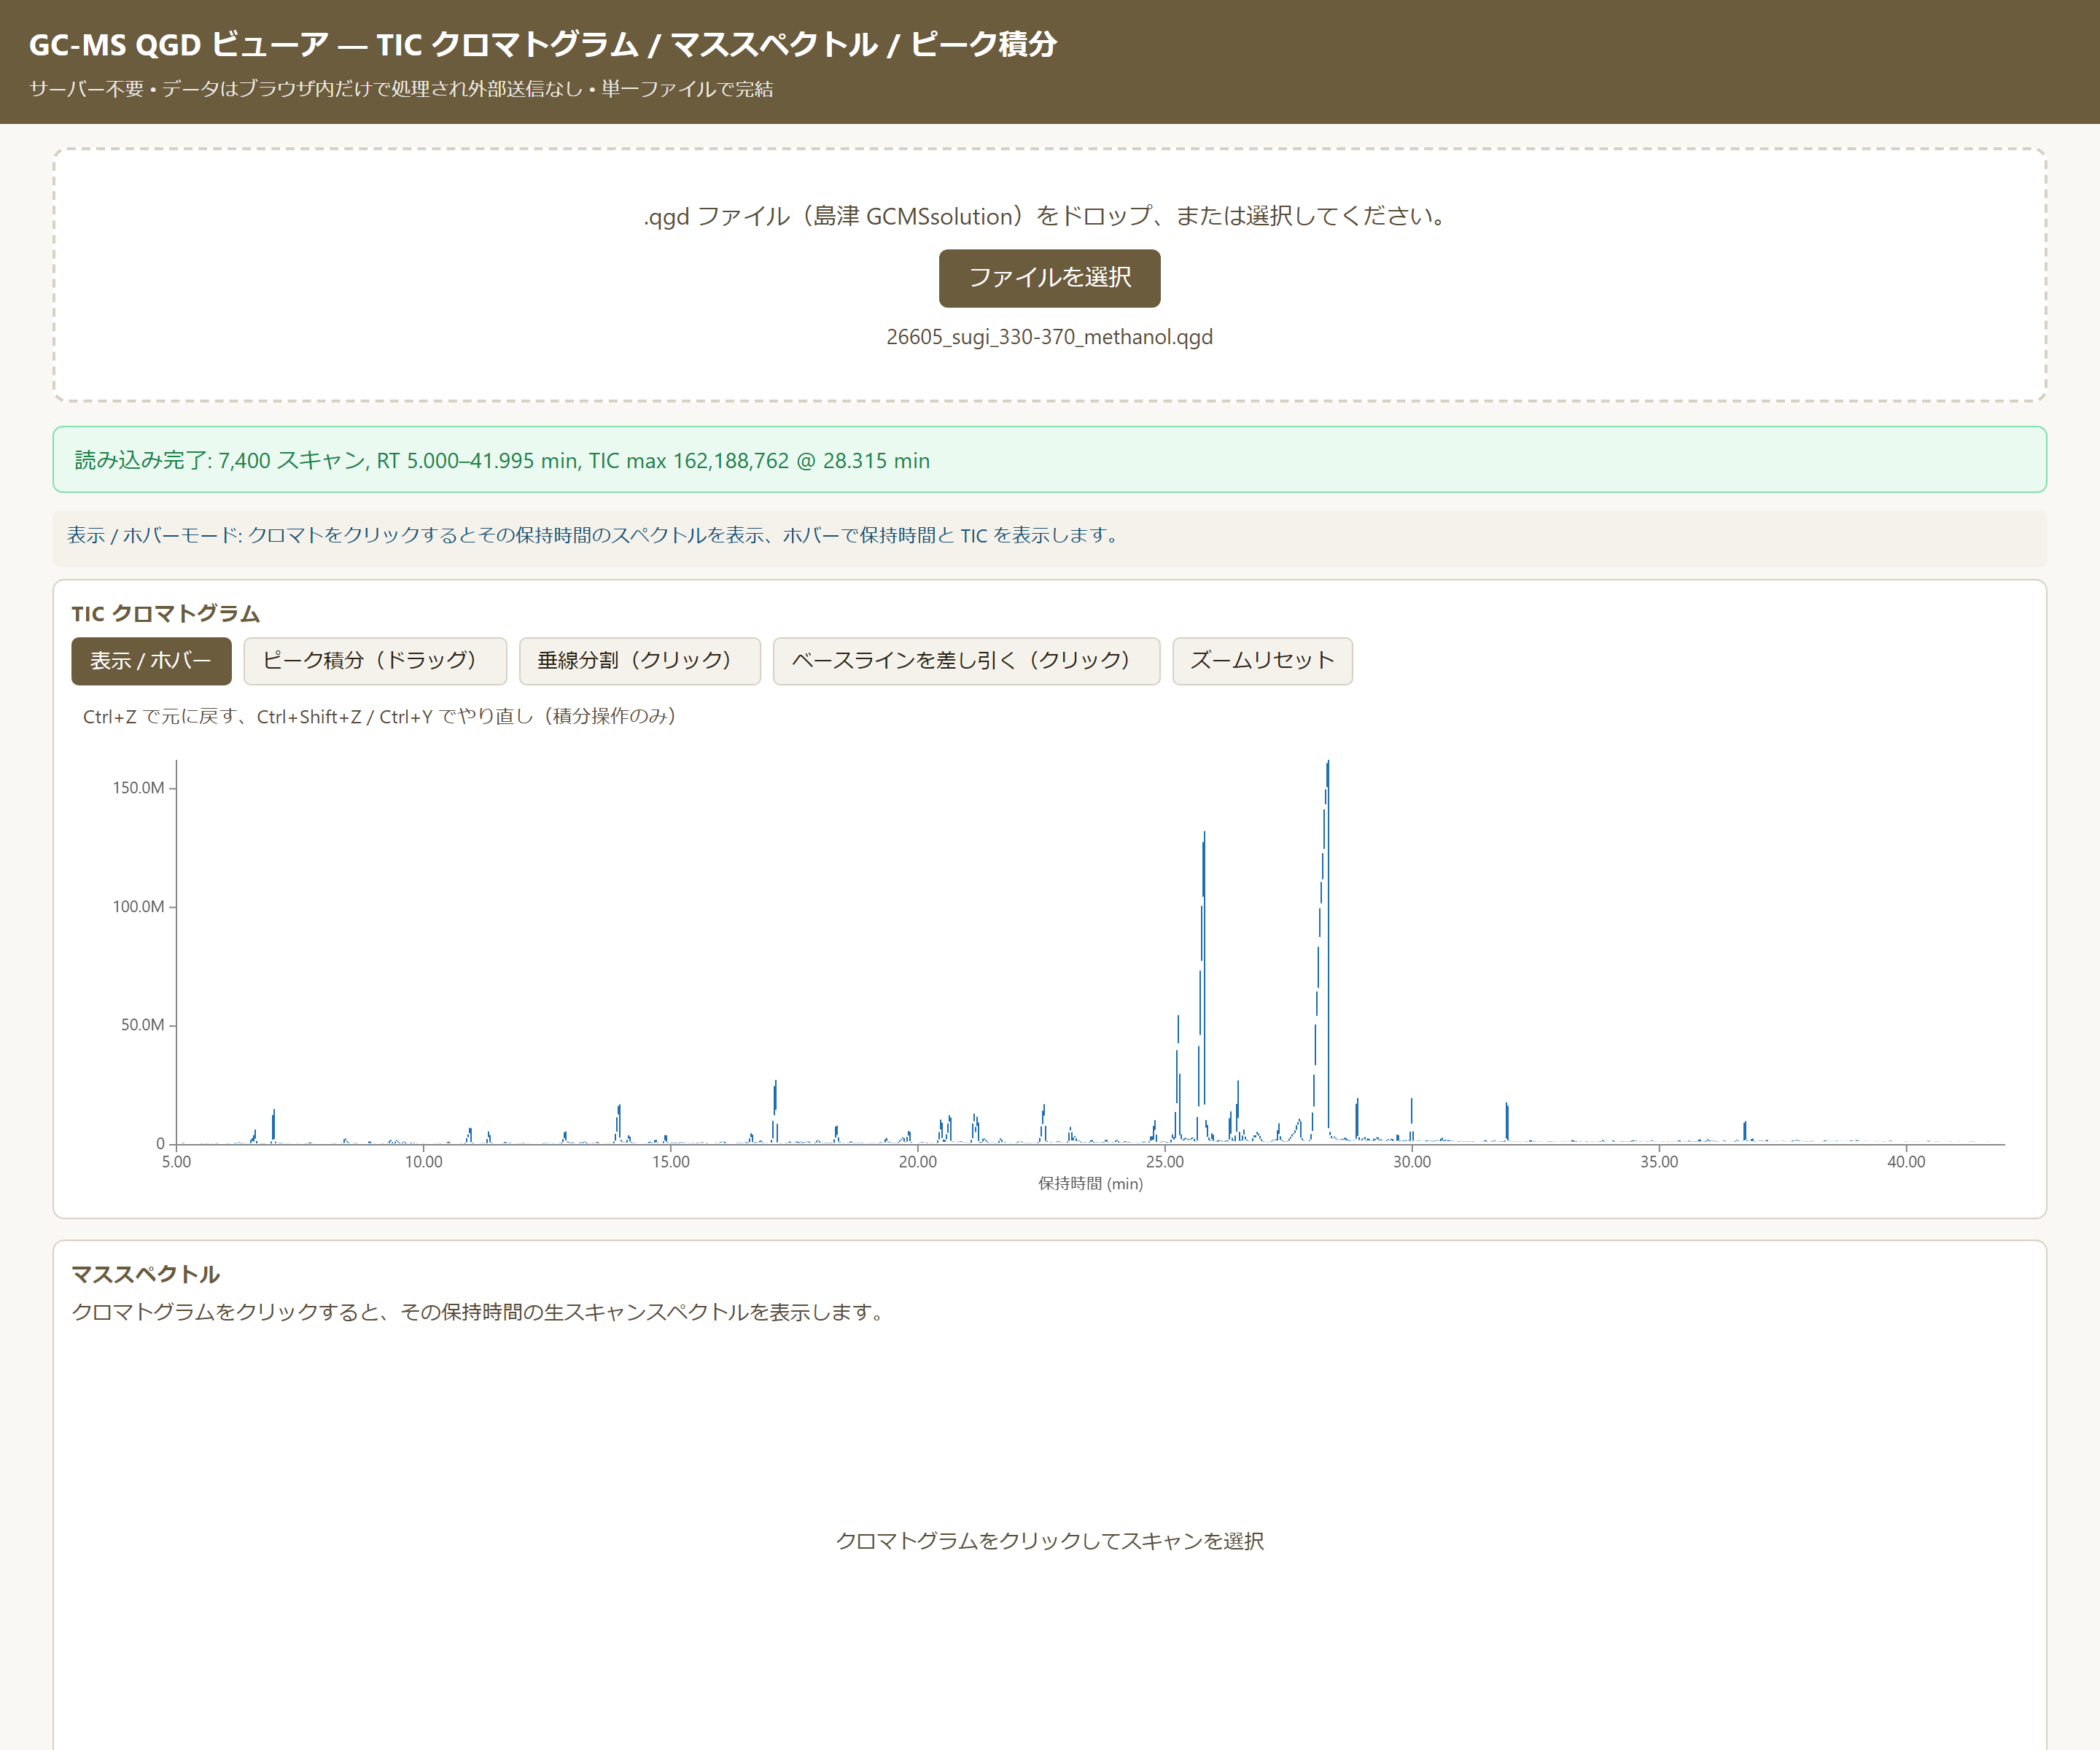Click the TIC クロマトグラム section heading
This screenshot has height=1750, width=2100.
tap(166, 614)
